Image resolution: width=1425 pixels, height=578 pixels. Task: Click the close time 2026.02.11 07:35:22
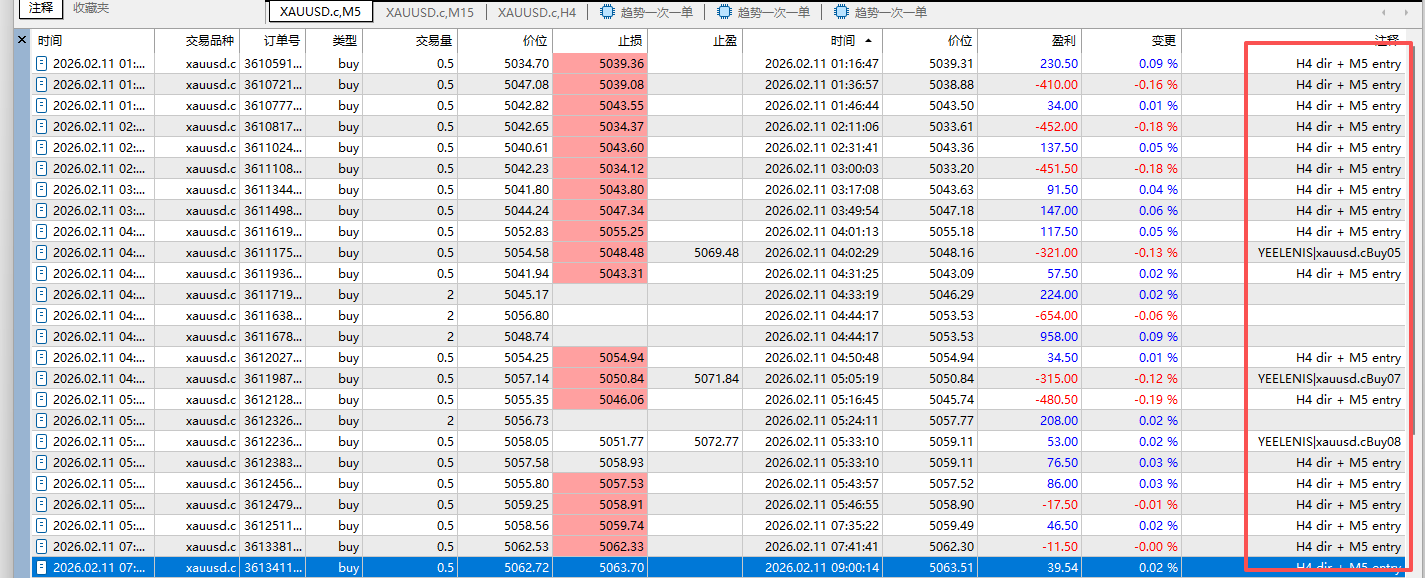click(x=822, y=525)
